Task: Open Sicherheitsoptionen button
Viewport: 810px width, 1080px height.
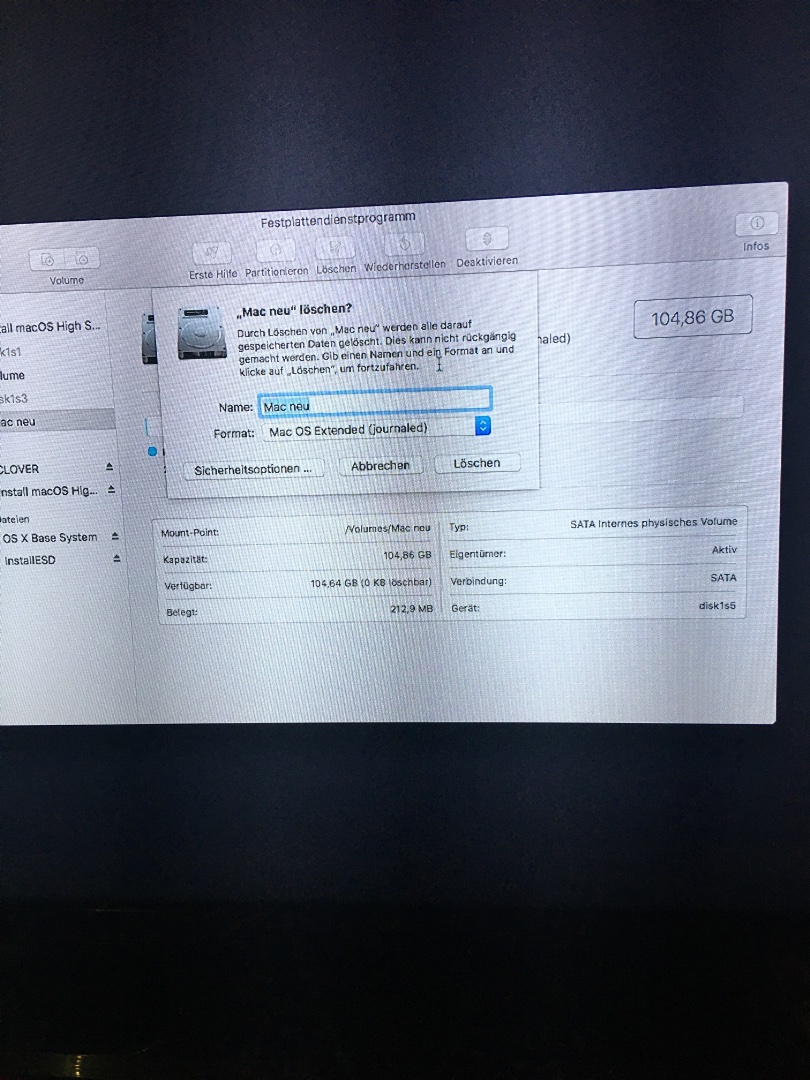Action: [x=253, y=469]
